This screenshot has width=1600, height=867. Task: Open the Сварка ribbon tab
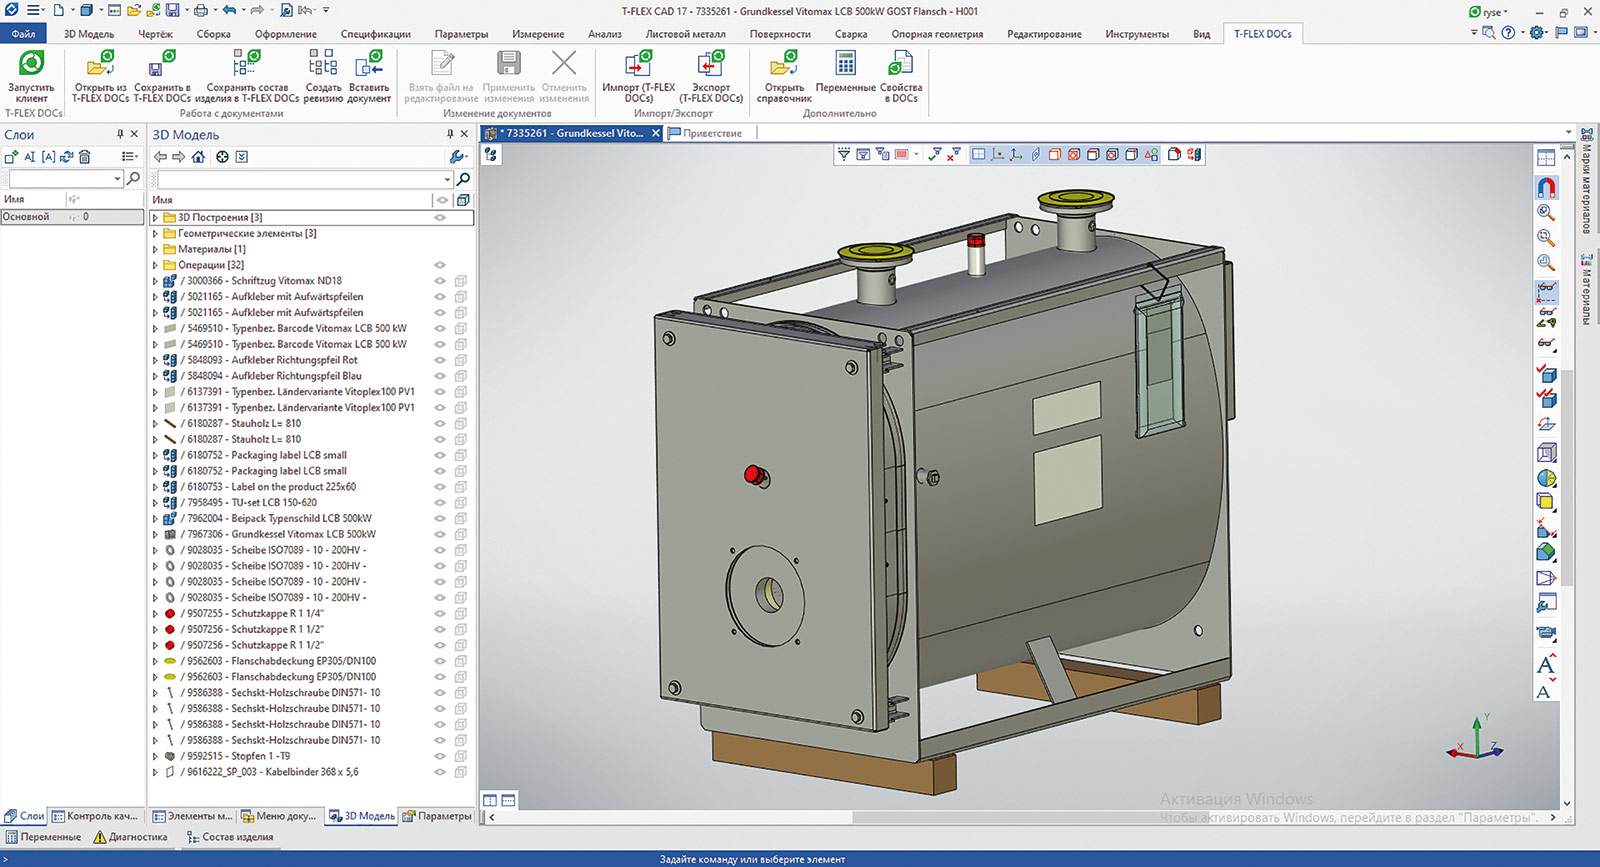(x=851, y=34)
